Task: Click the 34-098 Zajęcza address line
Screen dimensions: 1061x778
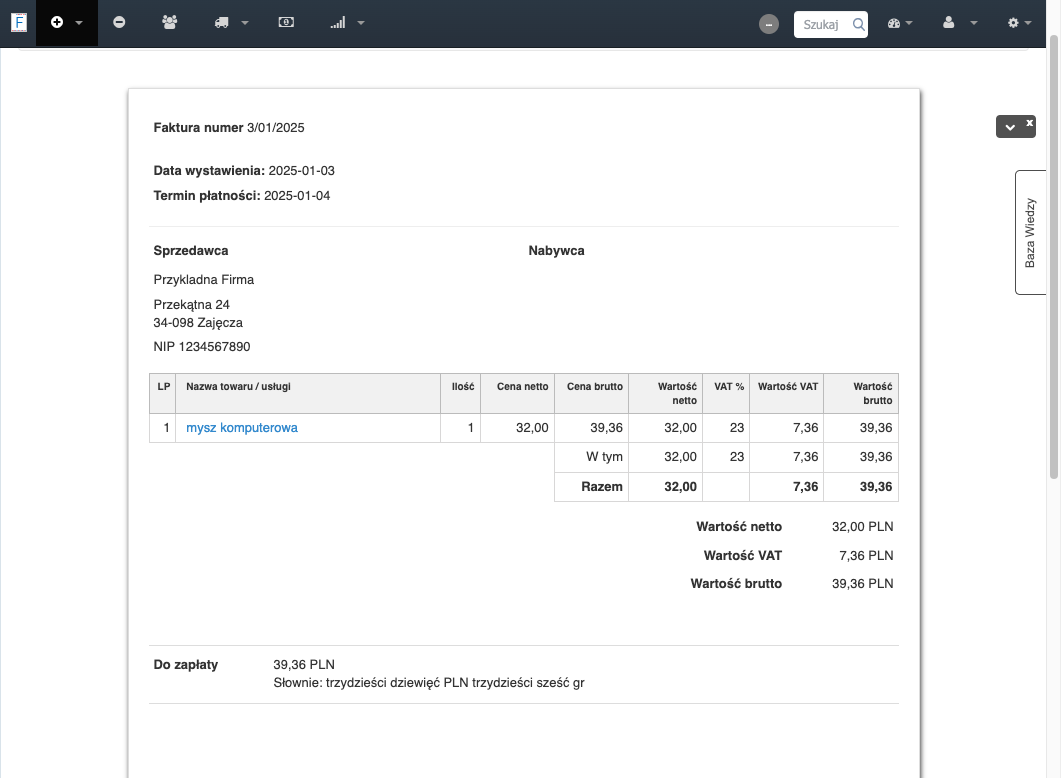Action: click(198, 323)
